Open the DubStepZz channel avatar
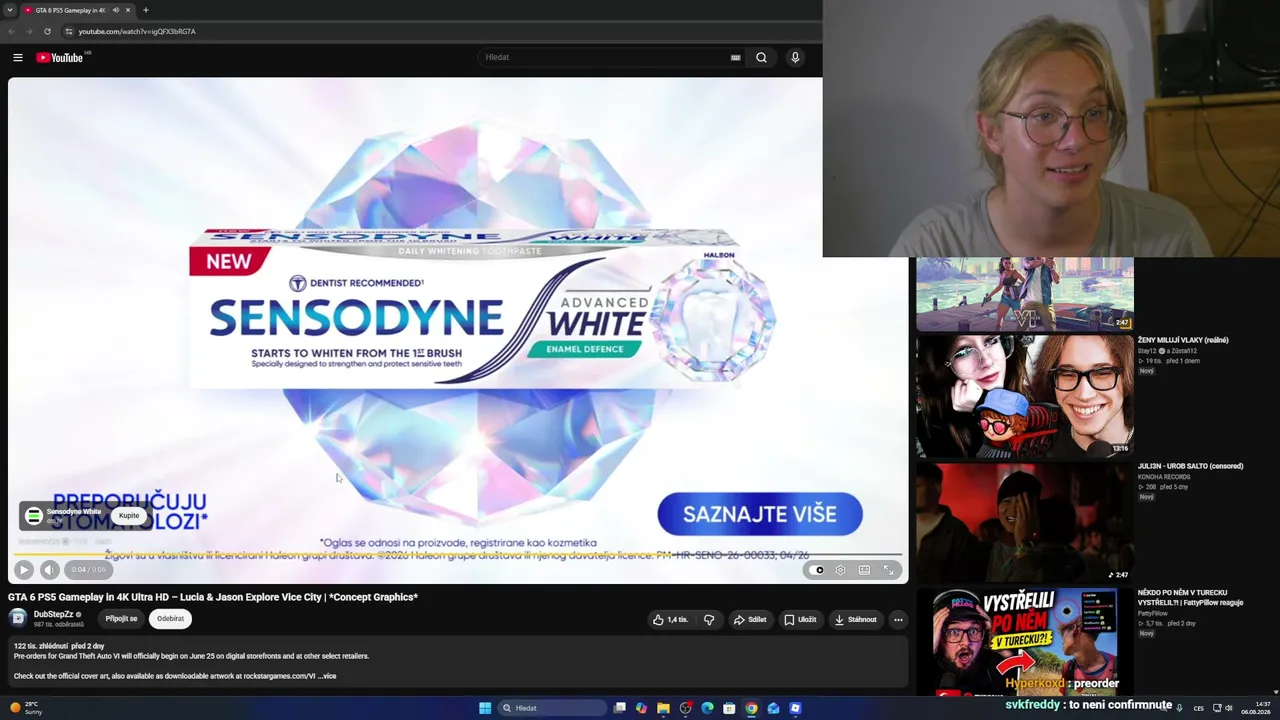Image resolution: width=1280 pixels, height=720 pixels. click(18, 618)
